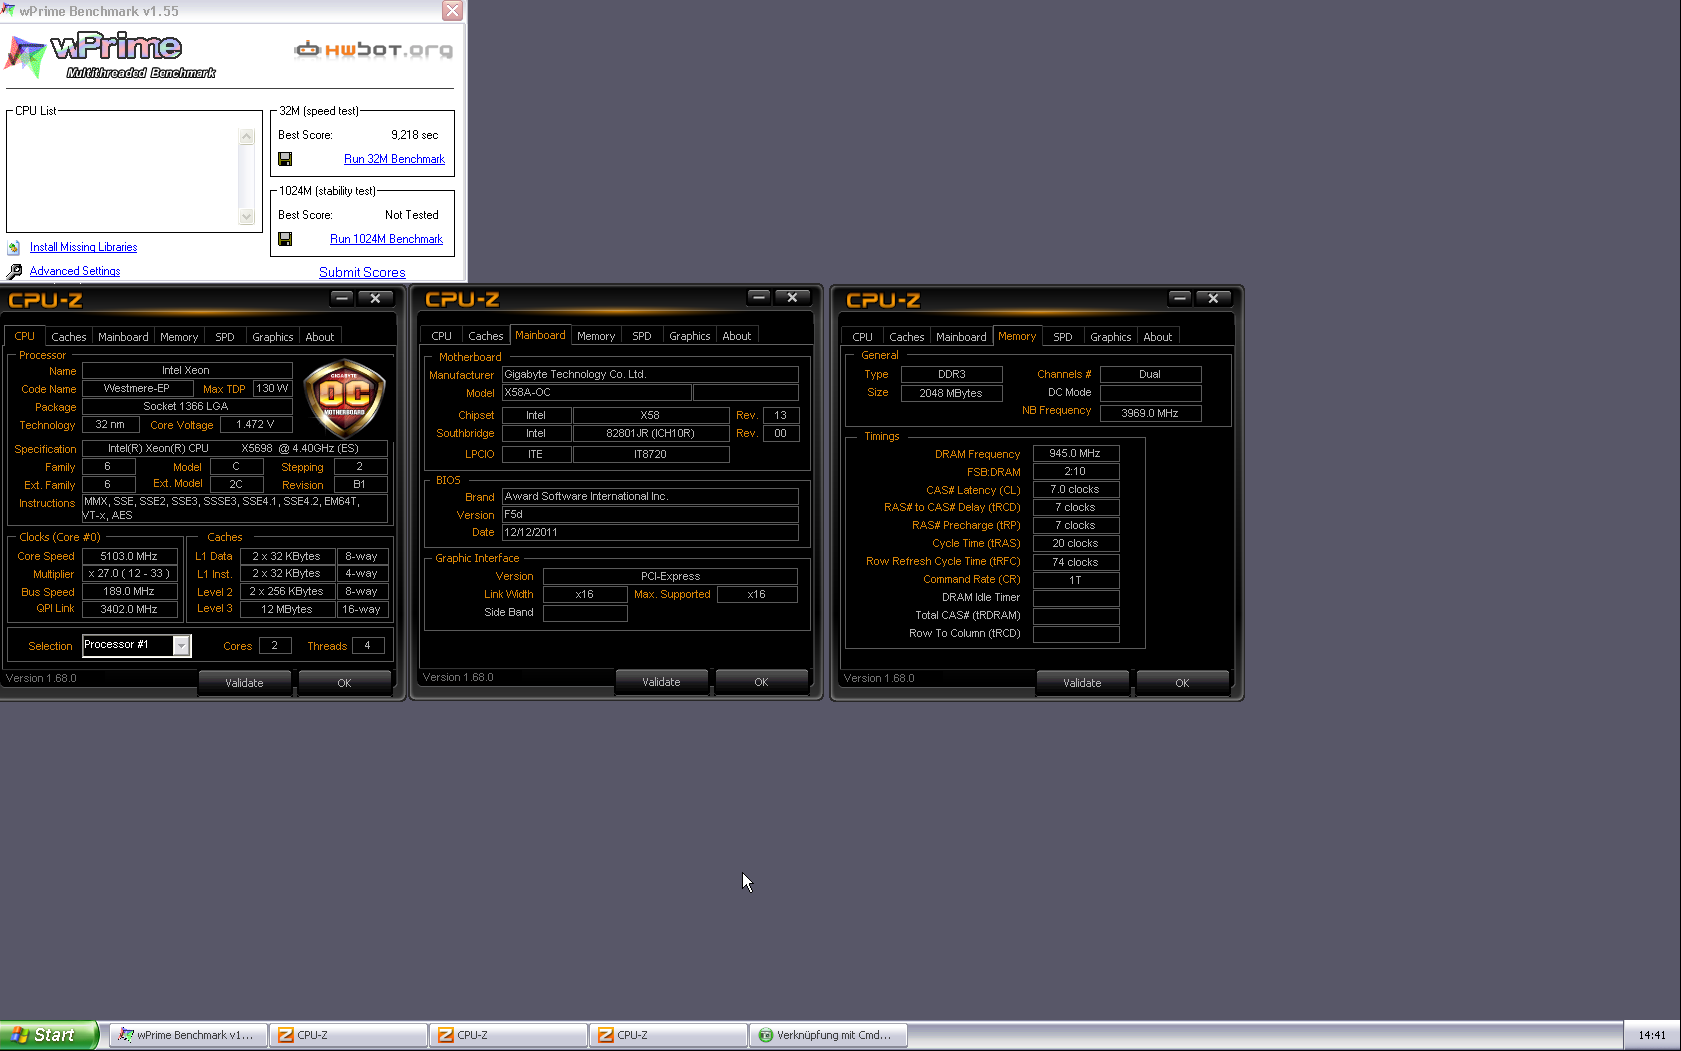This screenshot has width=1681, height=1051.
Task: Click the Gigabyte OC motherboard badge
Action: point(344,398)
